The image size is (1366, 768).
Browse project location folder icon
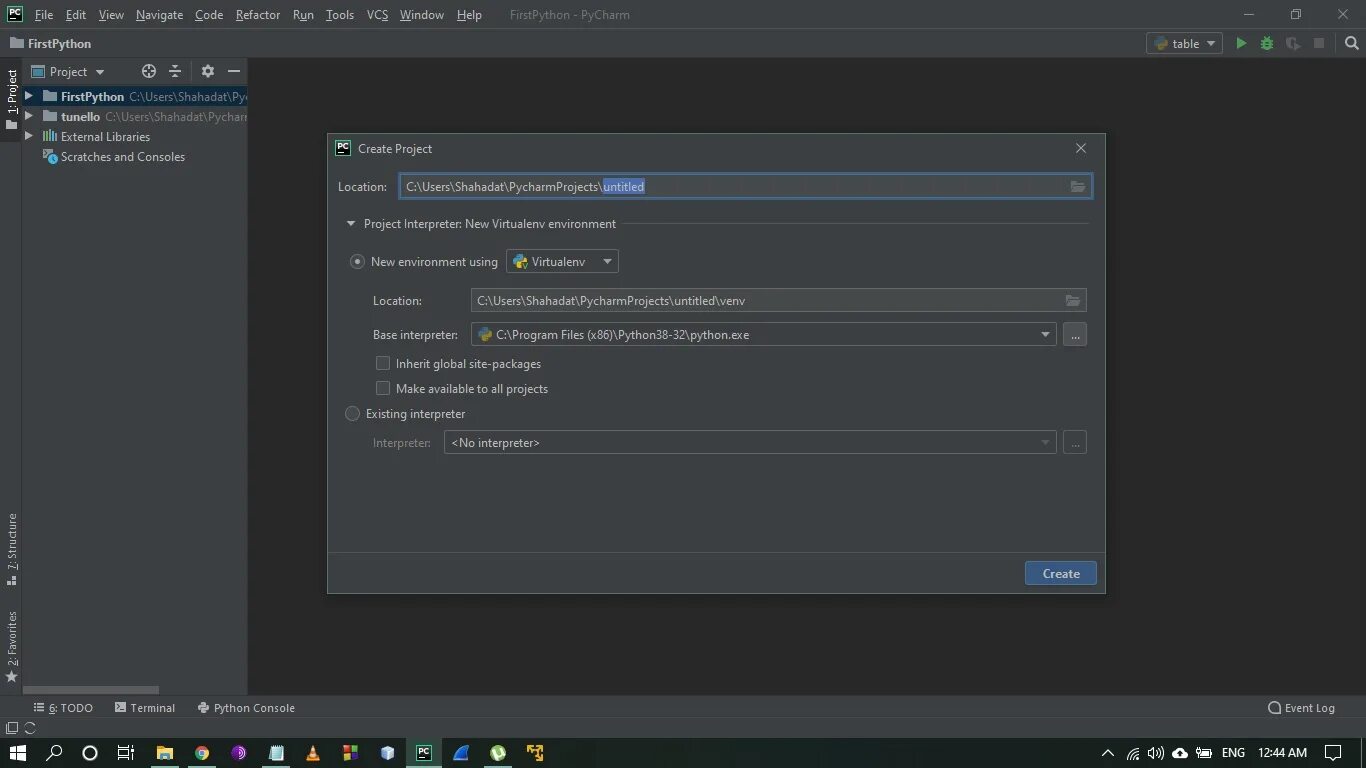tap(1078, 187)
